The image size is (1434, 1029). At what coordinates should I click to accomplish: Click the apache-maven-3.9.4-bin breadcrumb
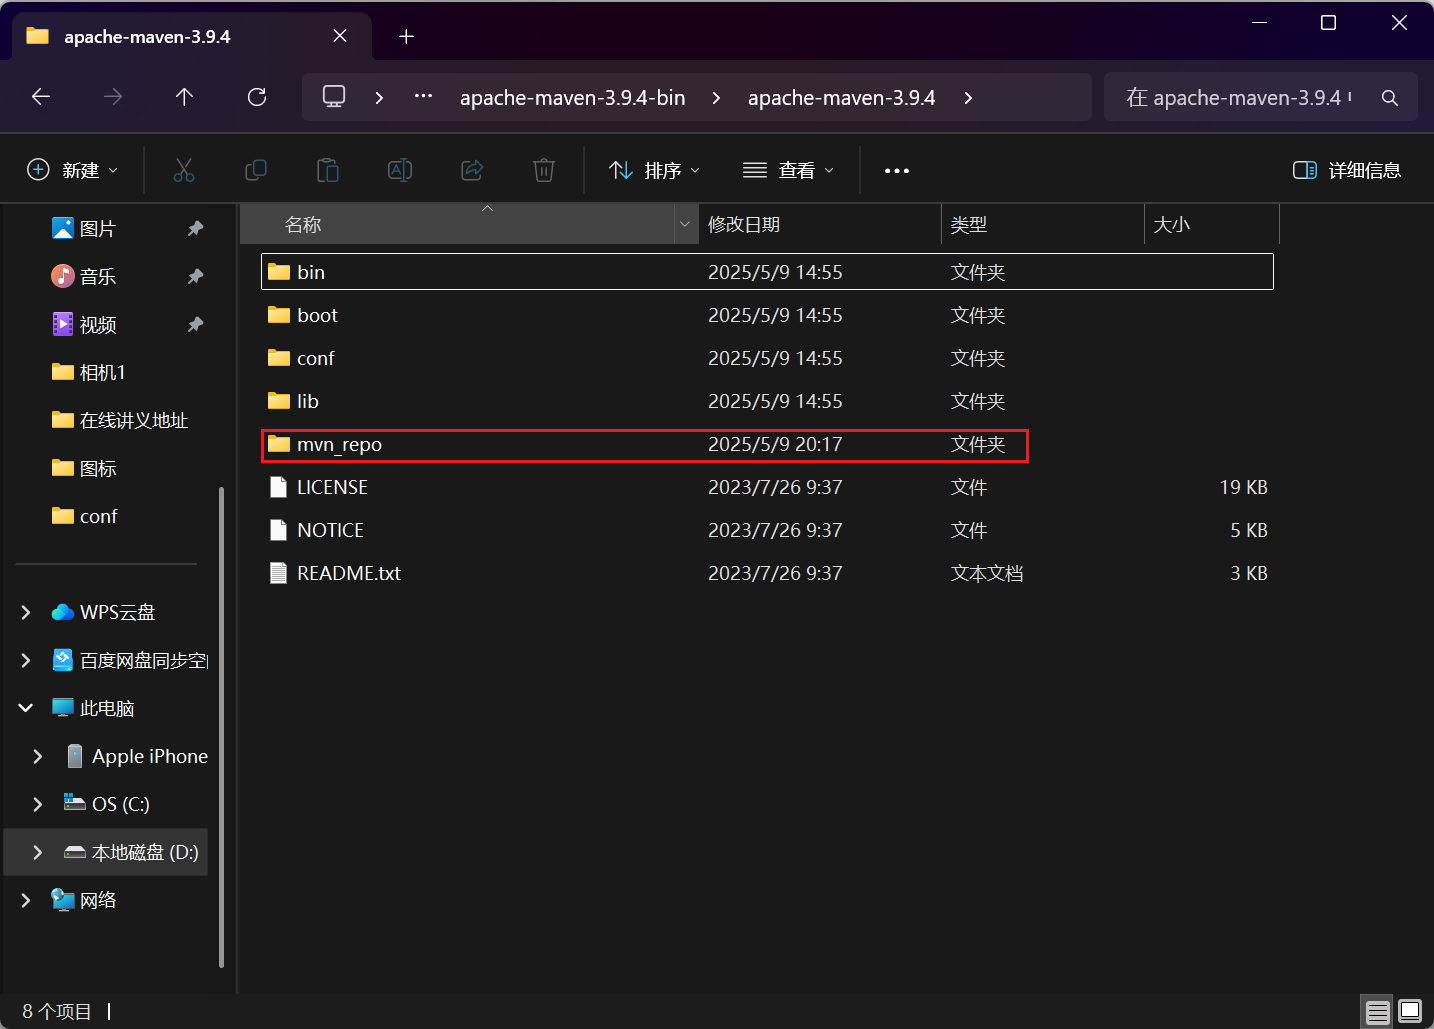tap(573, 98)
